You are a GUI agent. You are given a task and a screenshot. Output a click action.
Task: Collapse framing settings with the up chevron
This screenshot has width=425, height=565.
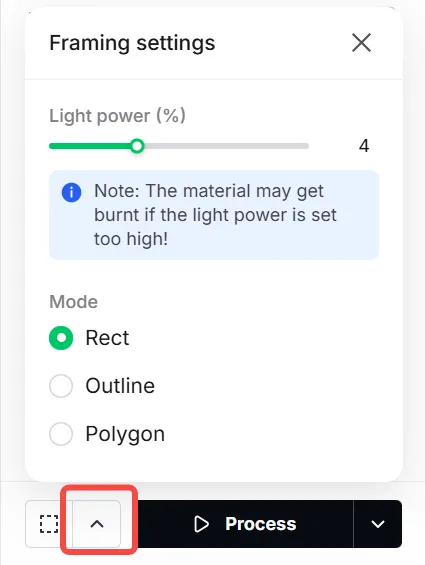tap(97, 524)
